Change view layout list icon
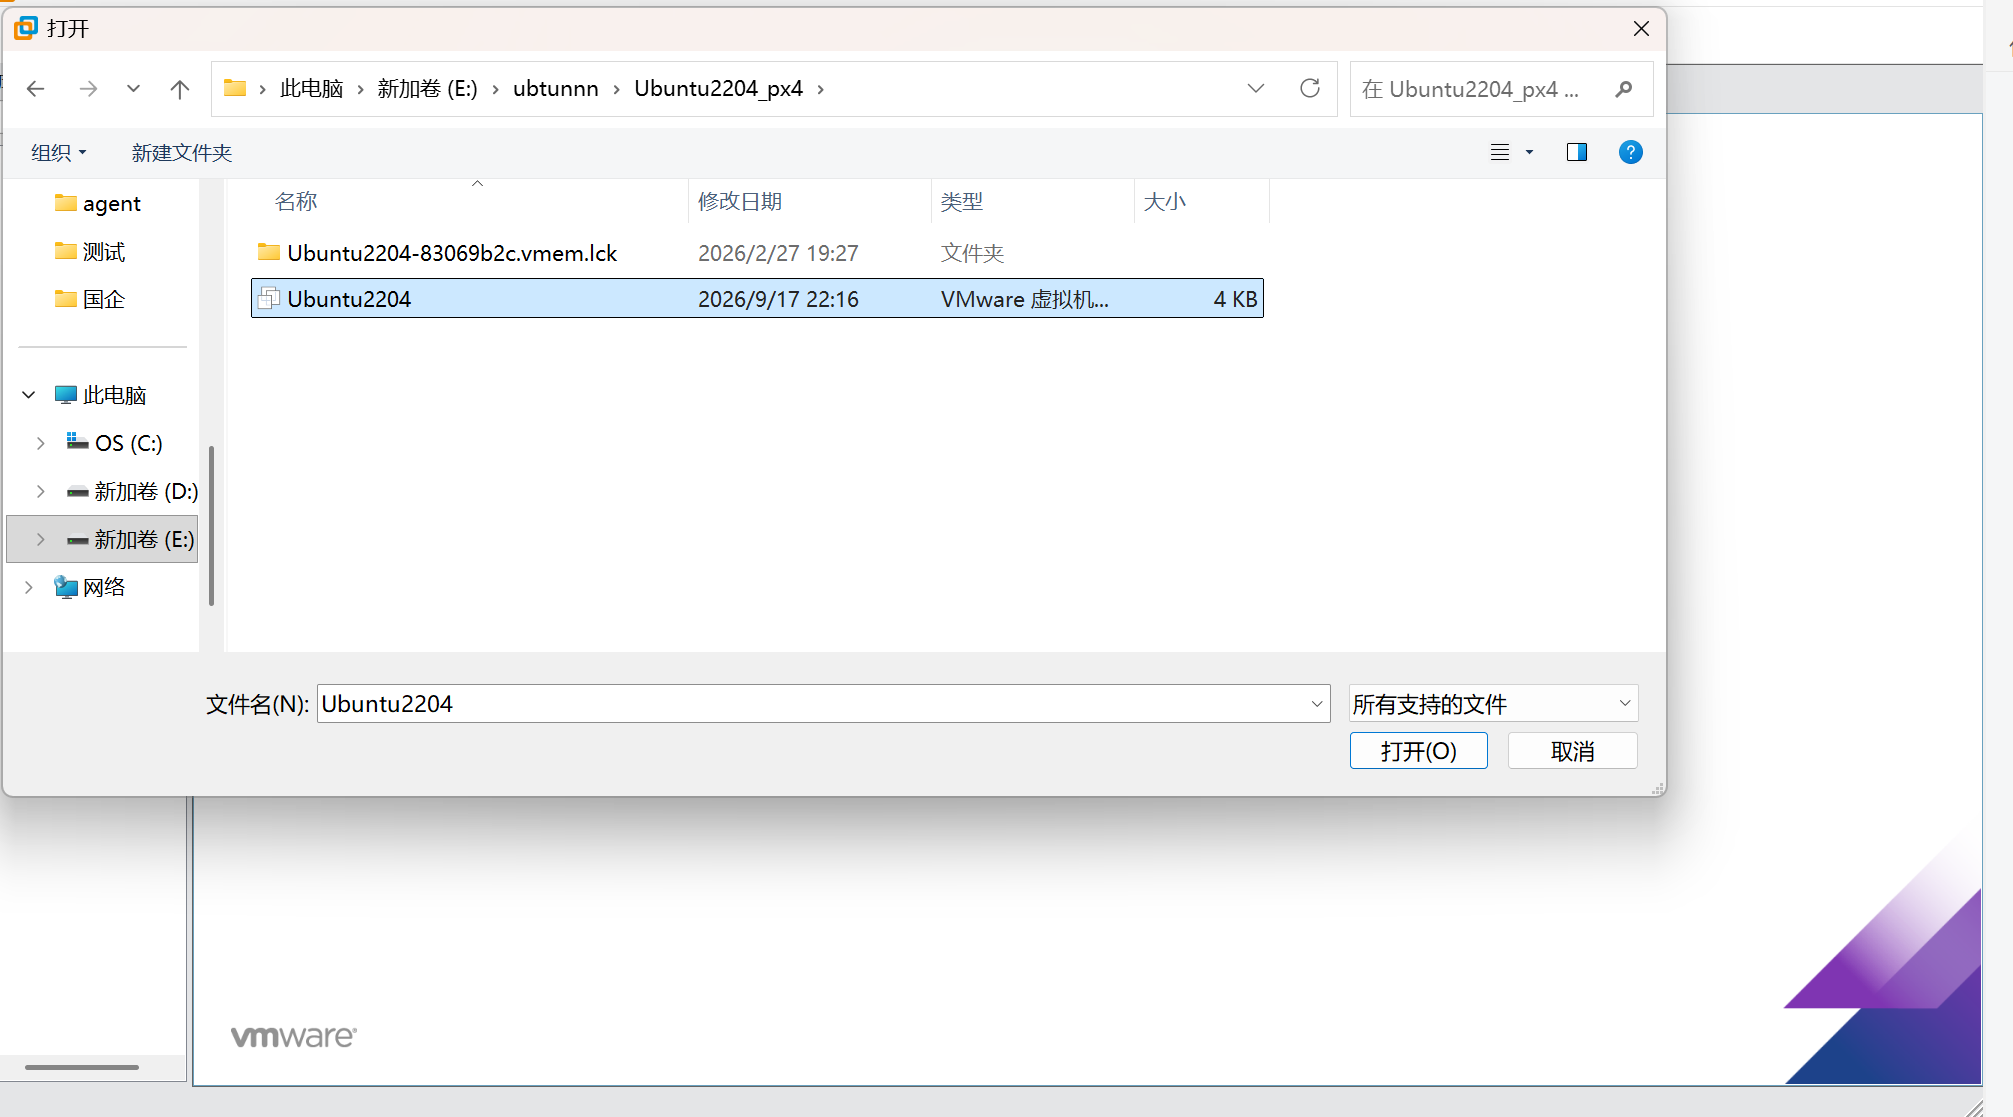The width and height of the screenshot is (2013, 1117). pos(1500,152)
